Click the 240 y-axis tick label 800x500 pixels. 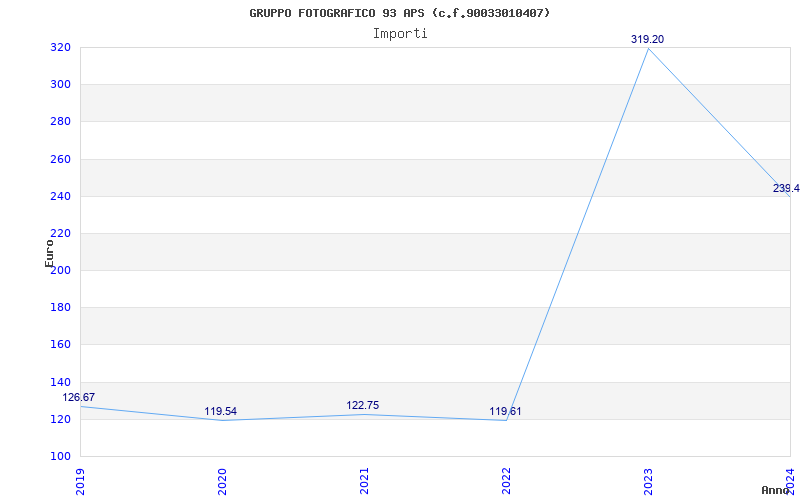pos(60,196)
